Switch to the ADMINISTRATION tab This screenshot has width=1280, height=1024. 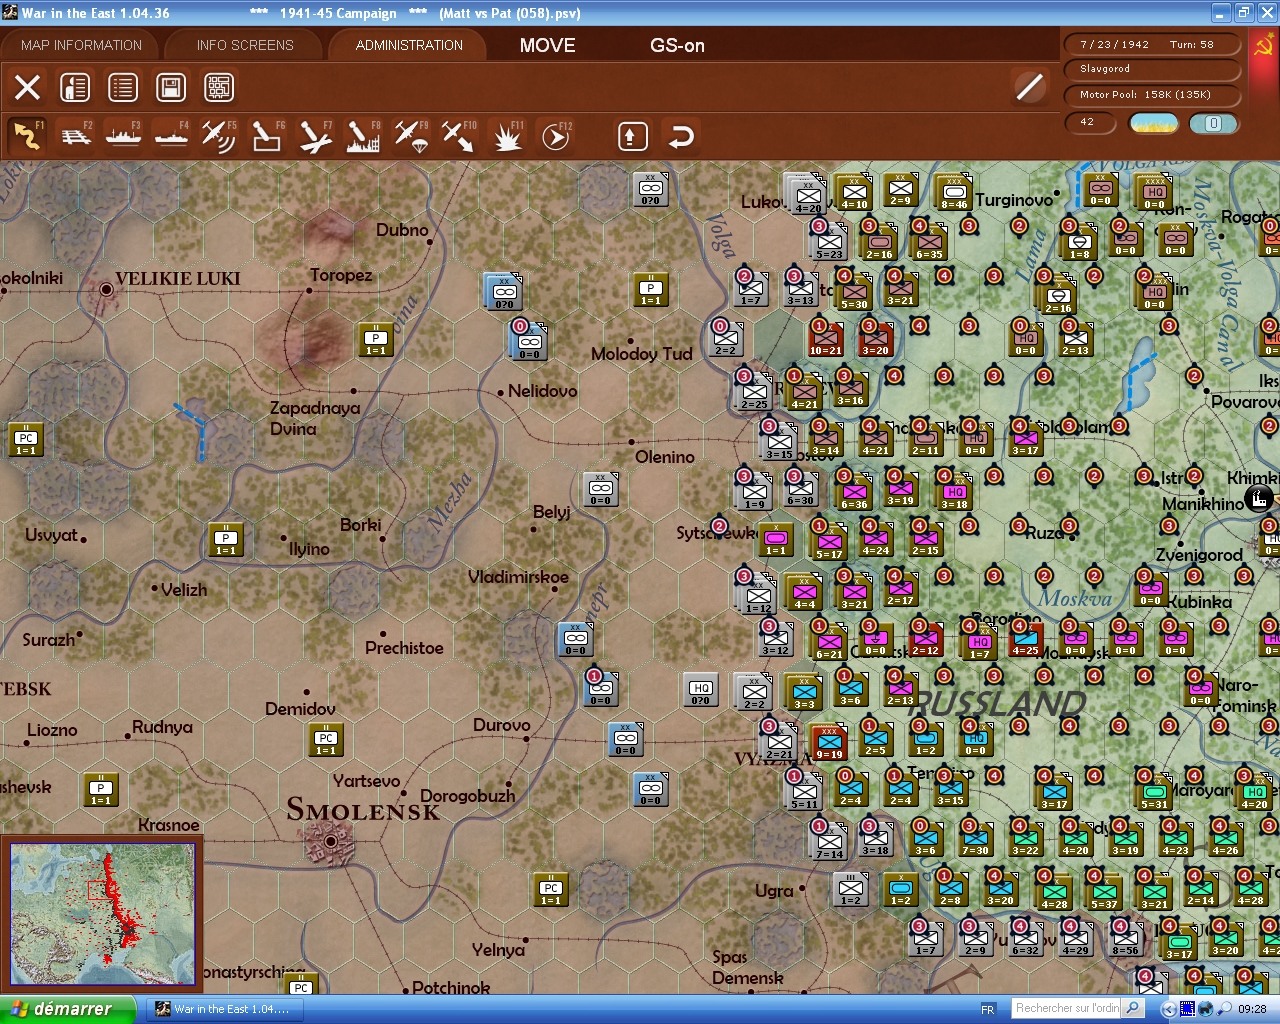click(x=409, y=45)
